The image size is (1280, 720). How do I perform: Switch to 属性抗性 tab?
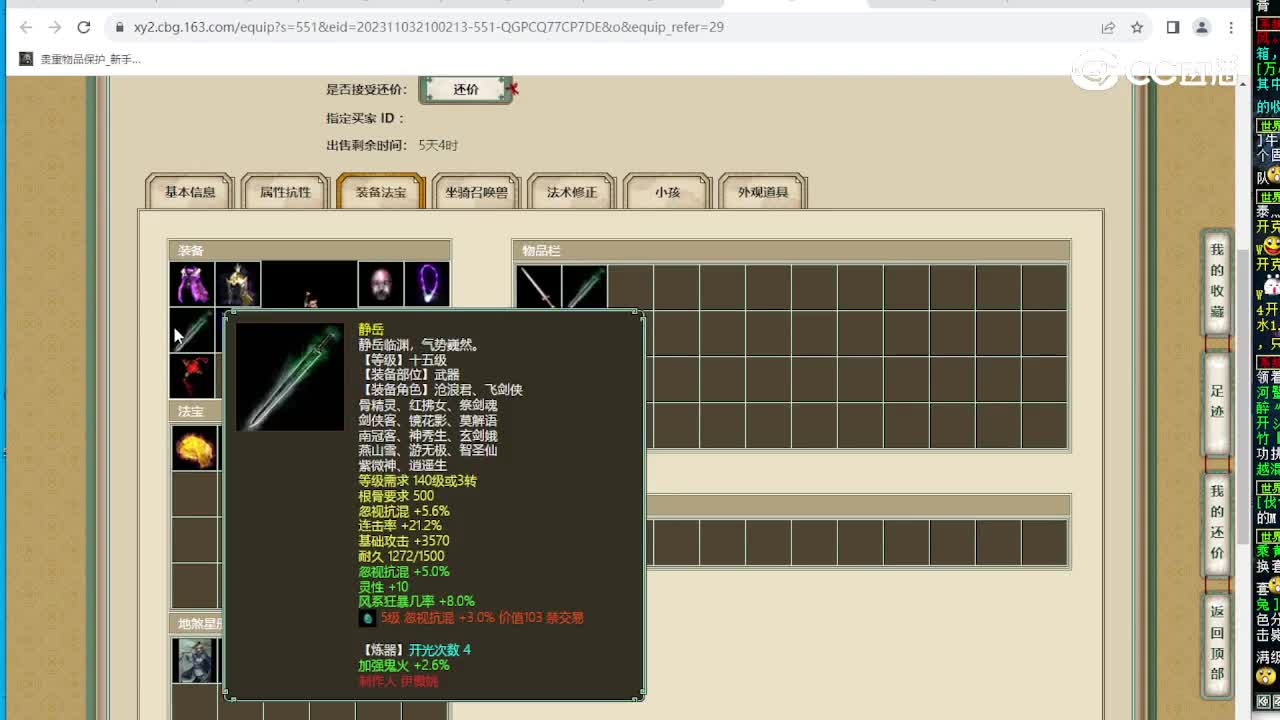[286, 192]
